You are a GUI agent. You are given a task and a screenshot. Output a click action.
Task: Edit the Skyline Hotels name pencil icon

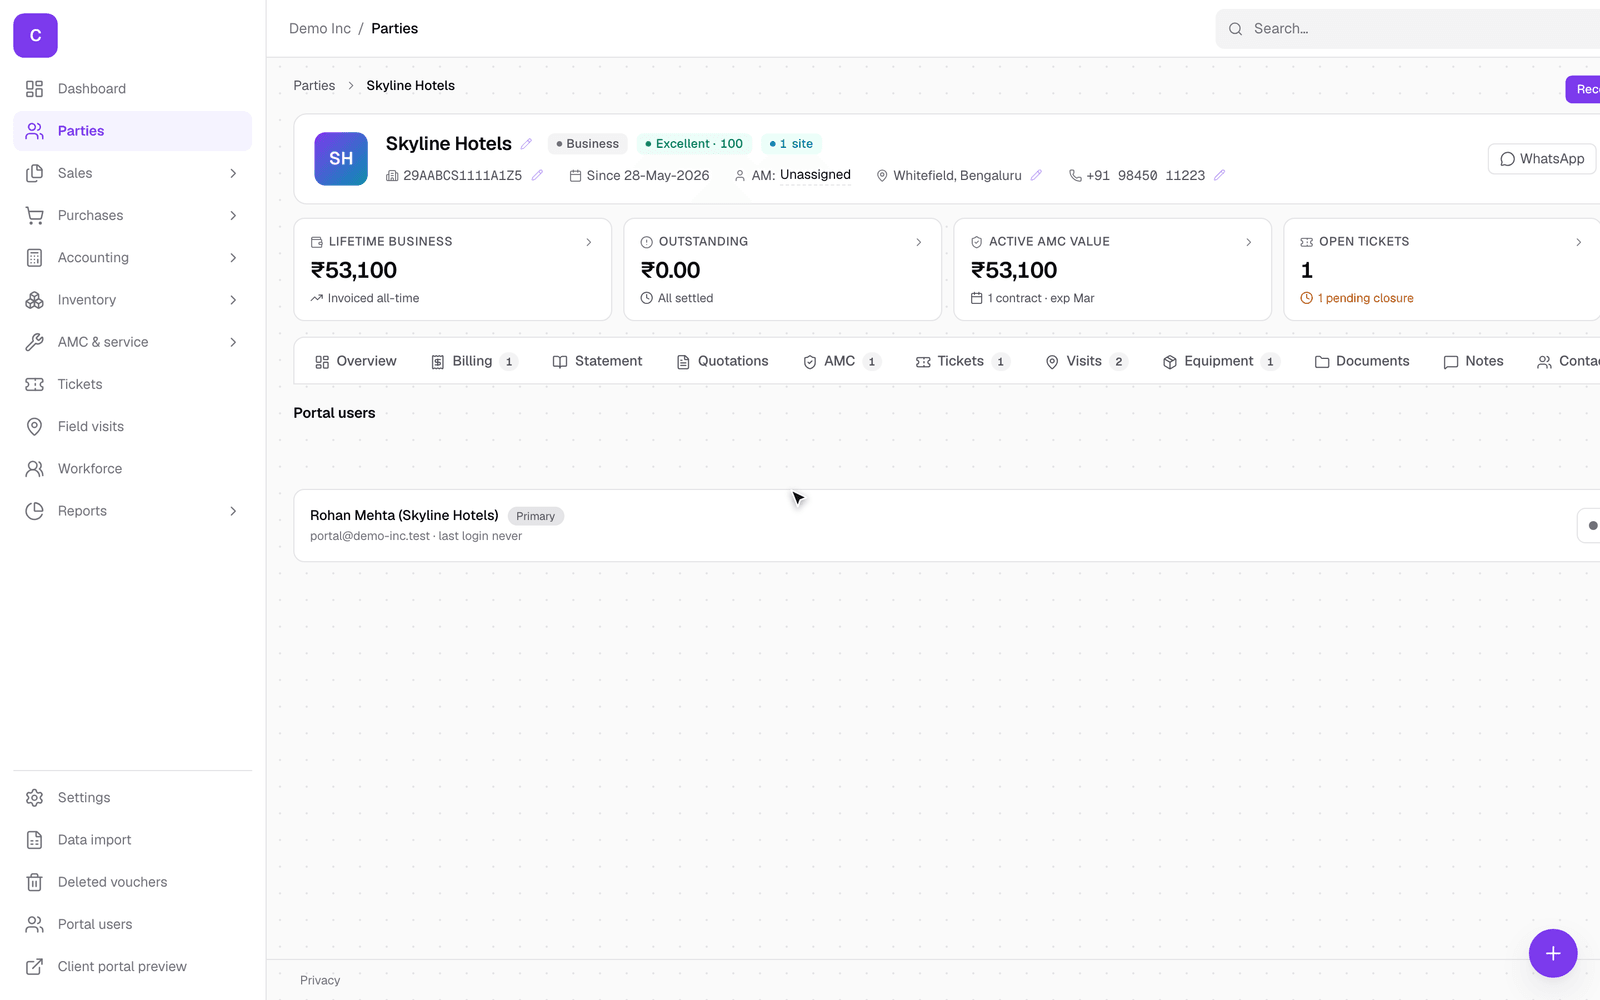(526, 144)
